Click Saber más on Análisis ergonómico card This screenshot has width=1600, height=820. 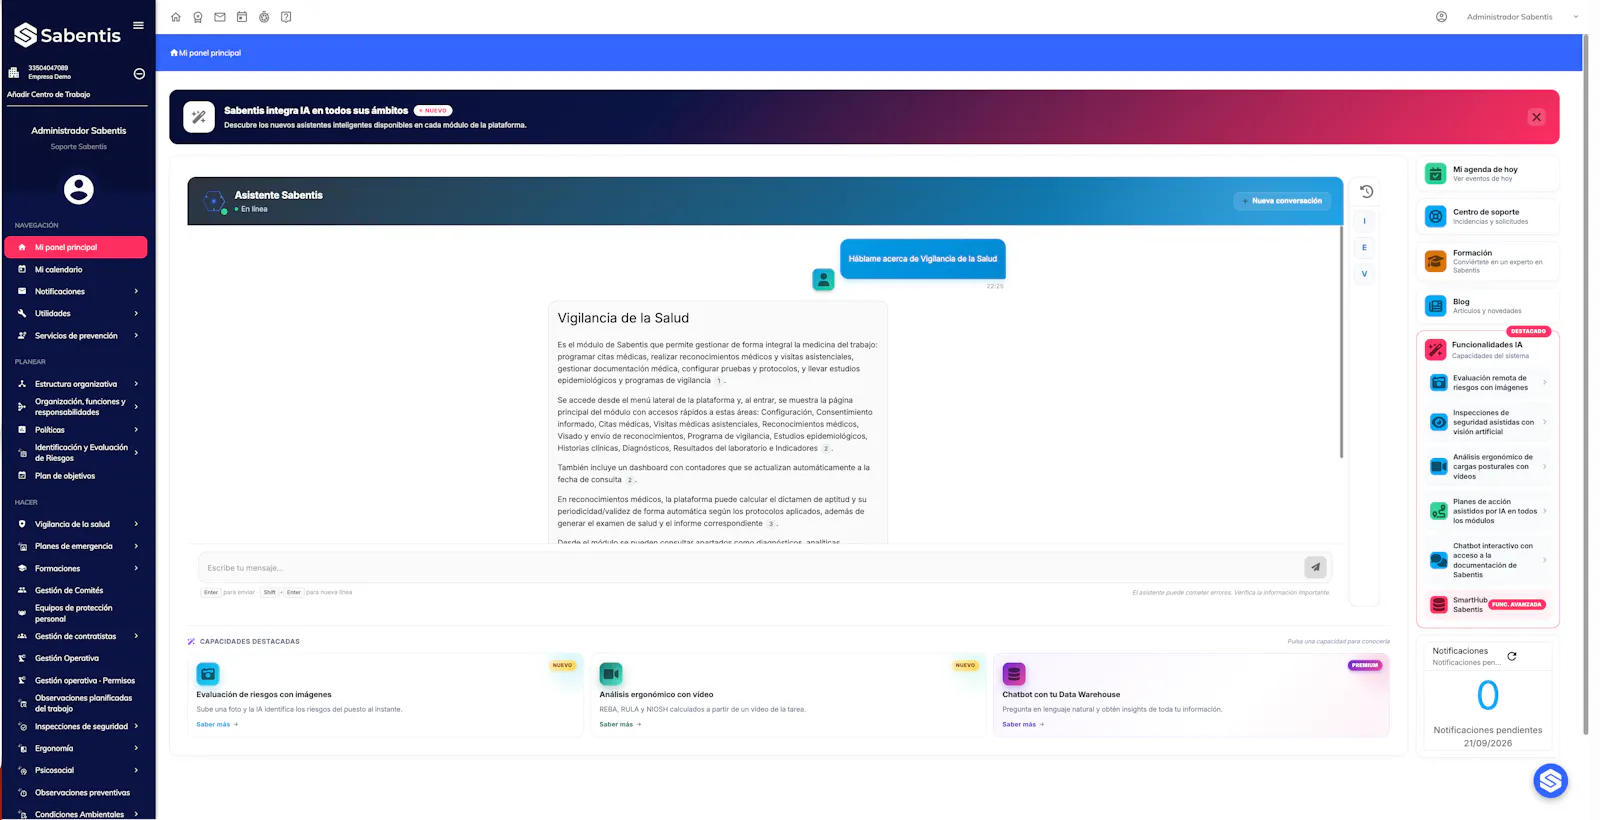coord(620,724)
